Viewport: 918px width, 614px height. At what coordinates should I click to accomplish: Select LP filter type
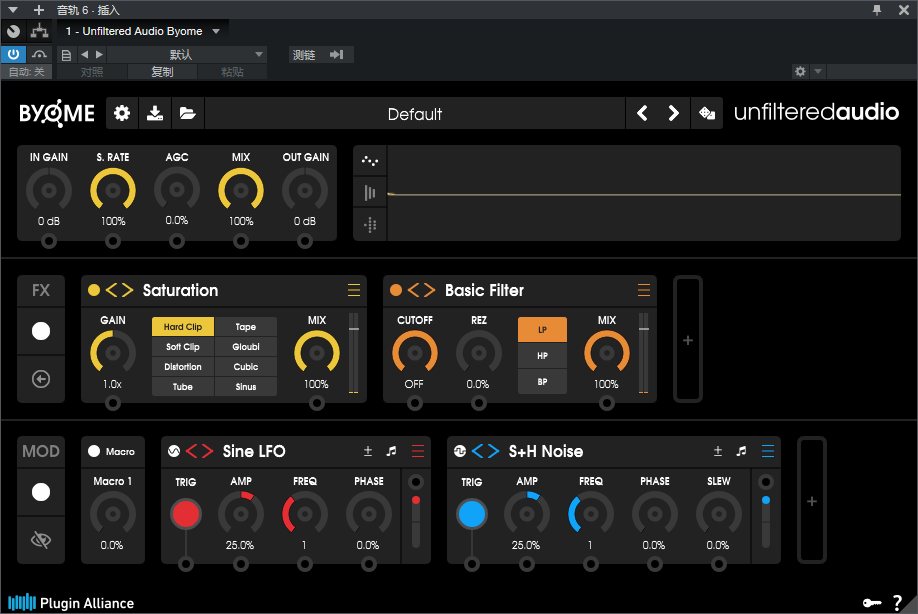pyautogui.click(x=542, y=330)
